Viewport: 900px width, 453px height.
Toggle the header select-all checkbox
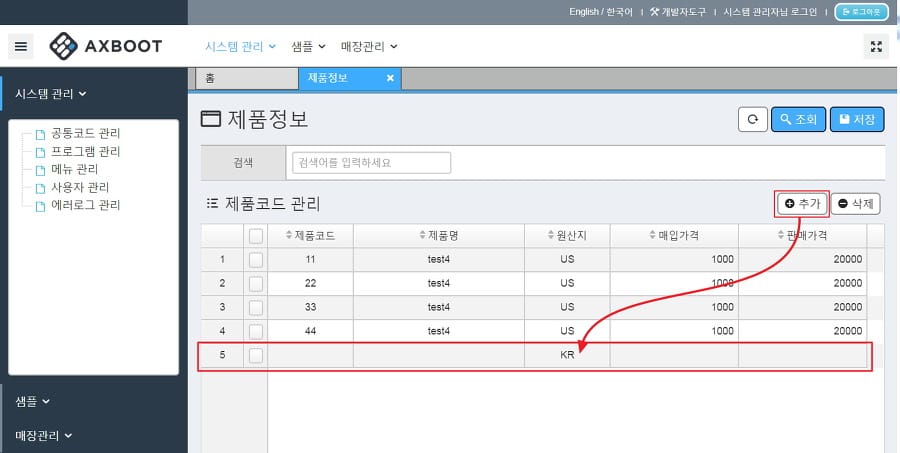256,235
